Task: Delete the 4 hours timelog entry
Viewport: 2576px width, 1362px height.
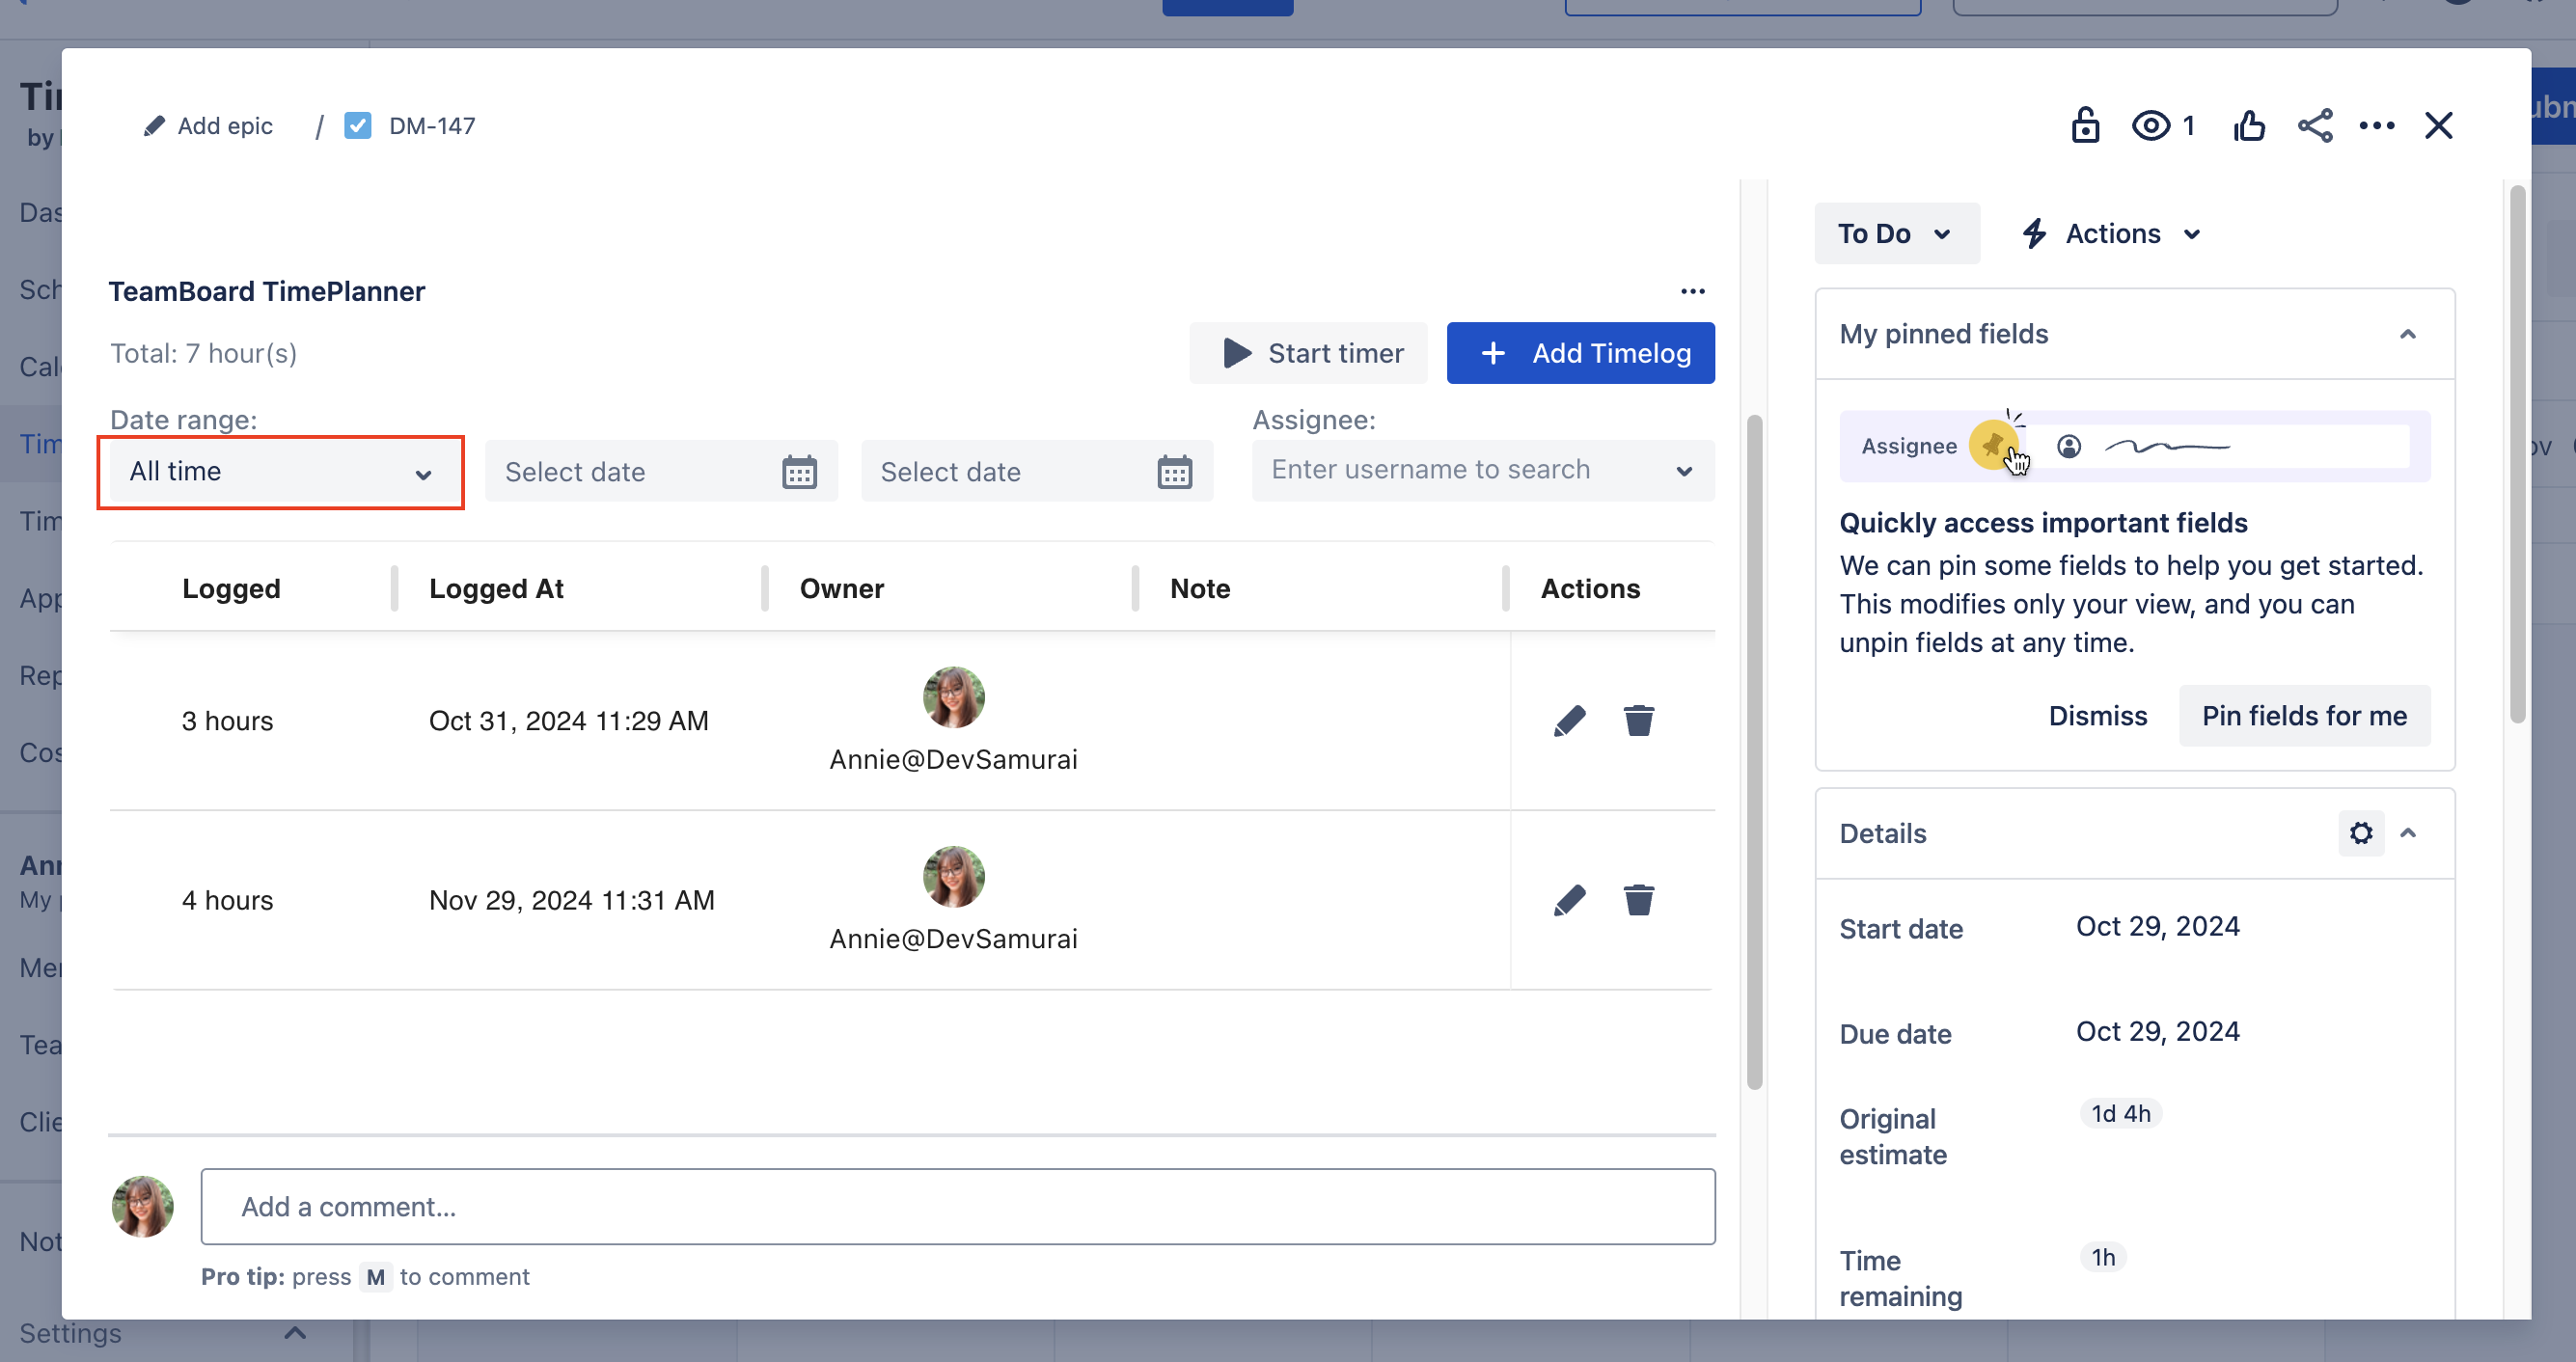Action: [1638, 900]
